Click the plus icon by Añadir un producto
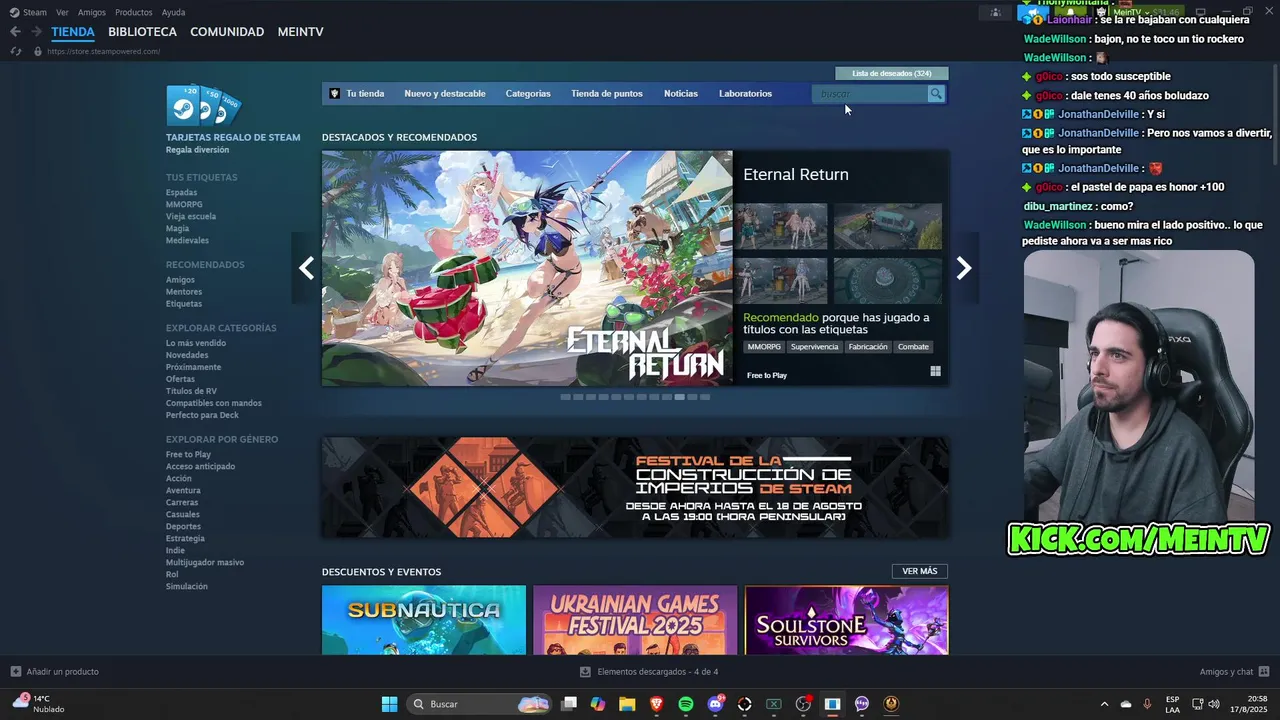Image resolution: width=1280 pixels, height=720 pixels. click(x=15, y=671)
